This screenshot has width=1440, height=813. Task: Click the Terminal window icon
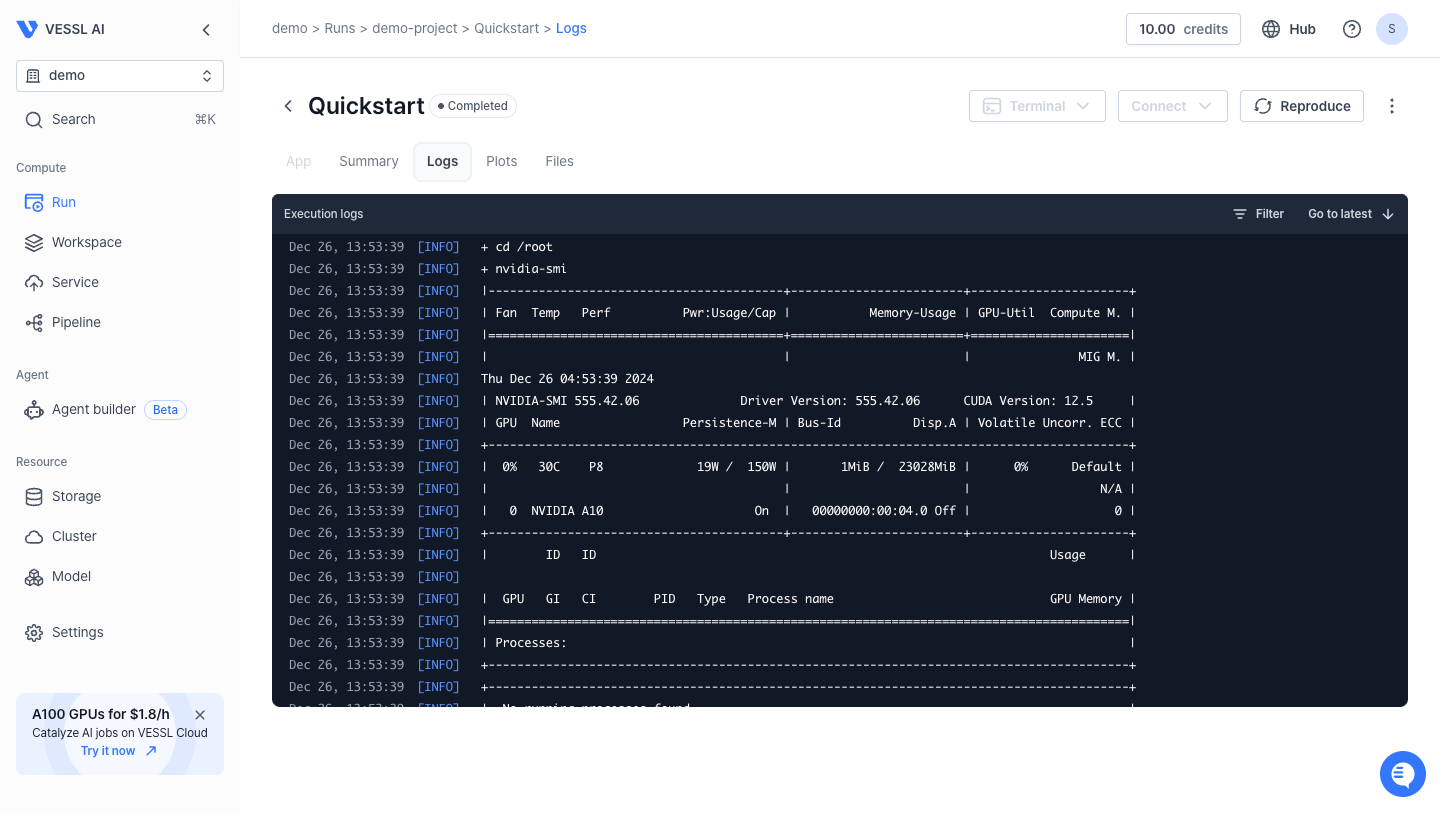tap(992, 106)
